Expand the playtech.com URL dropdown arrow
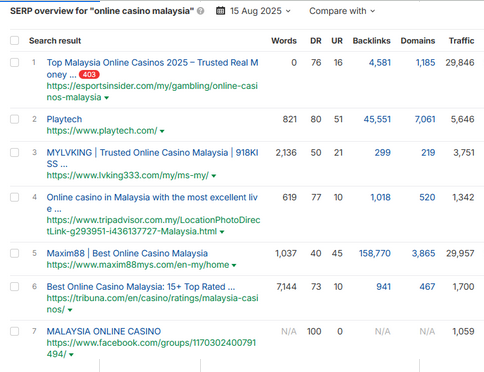The width and height of the screenshot is (484, 372). pyautogui.click(x=162, y=131)
